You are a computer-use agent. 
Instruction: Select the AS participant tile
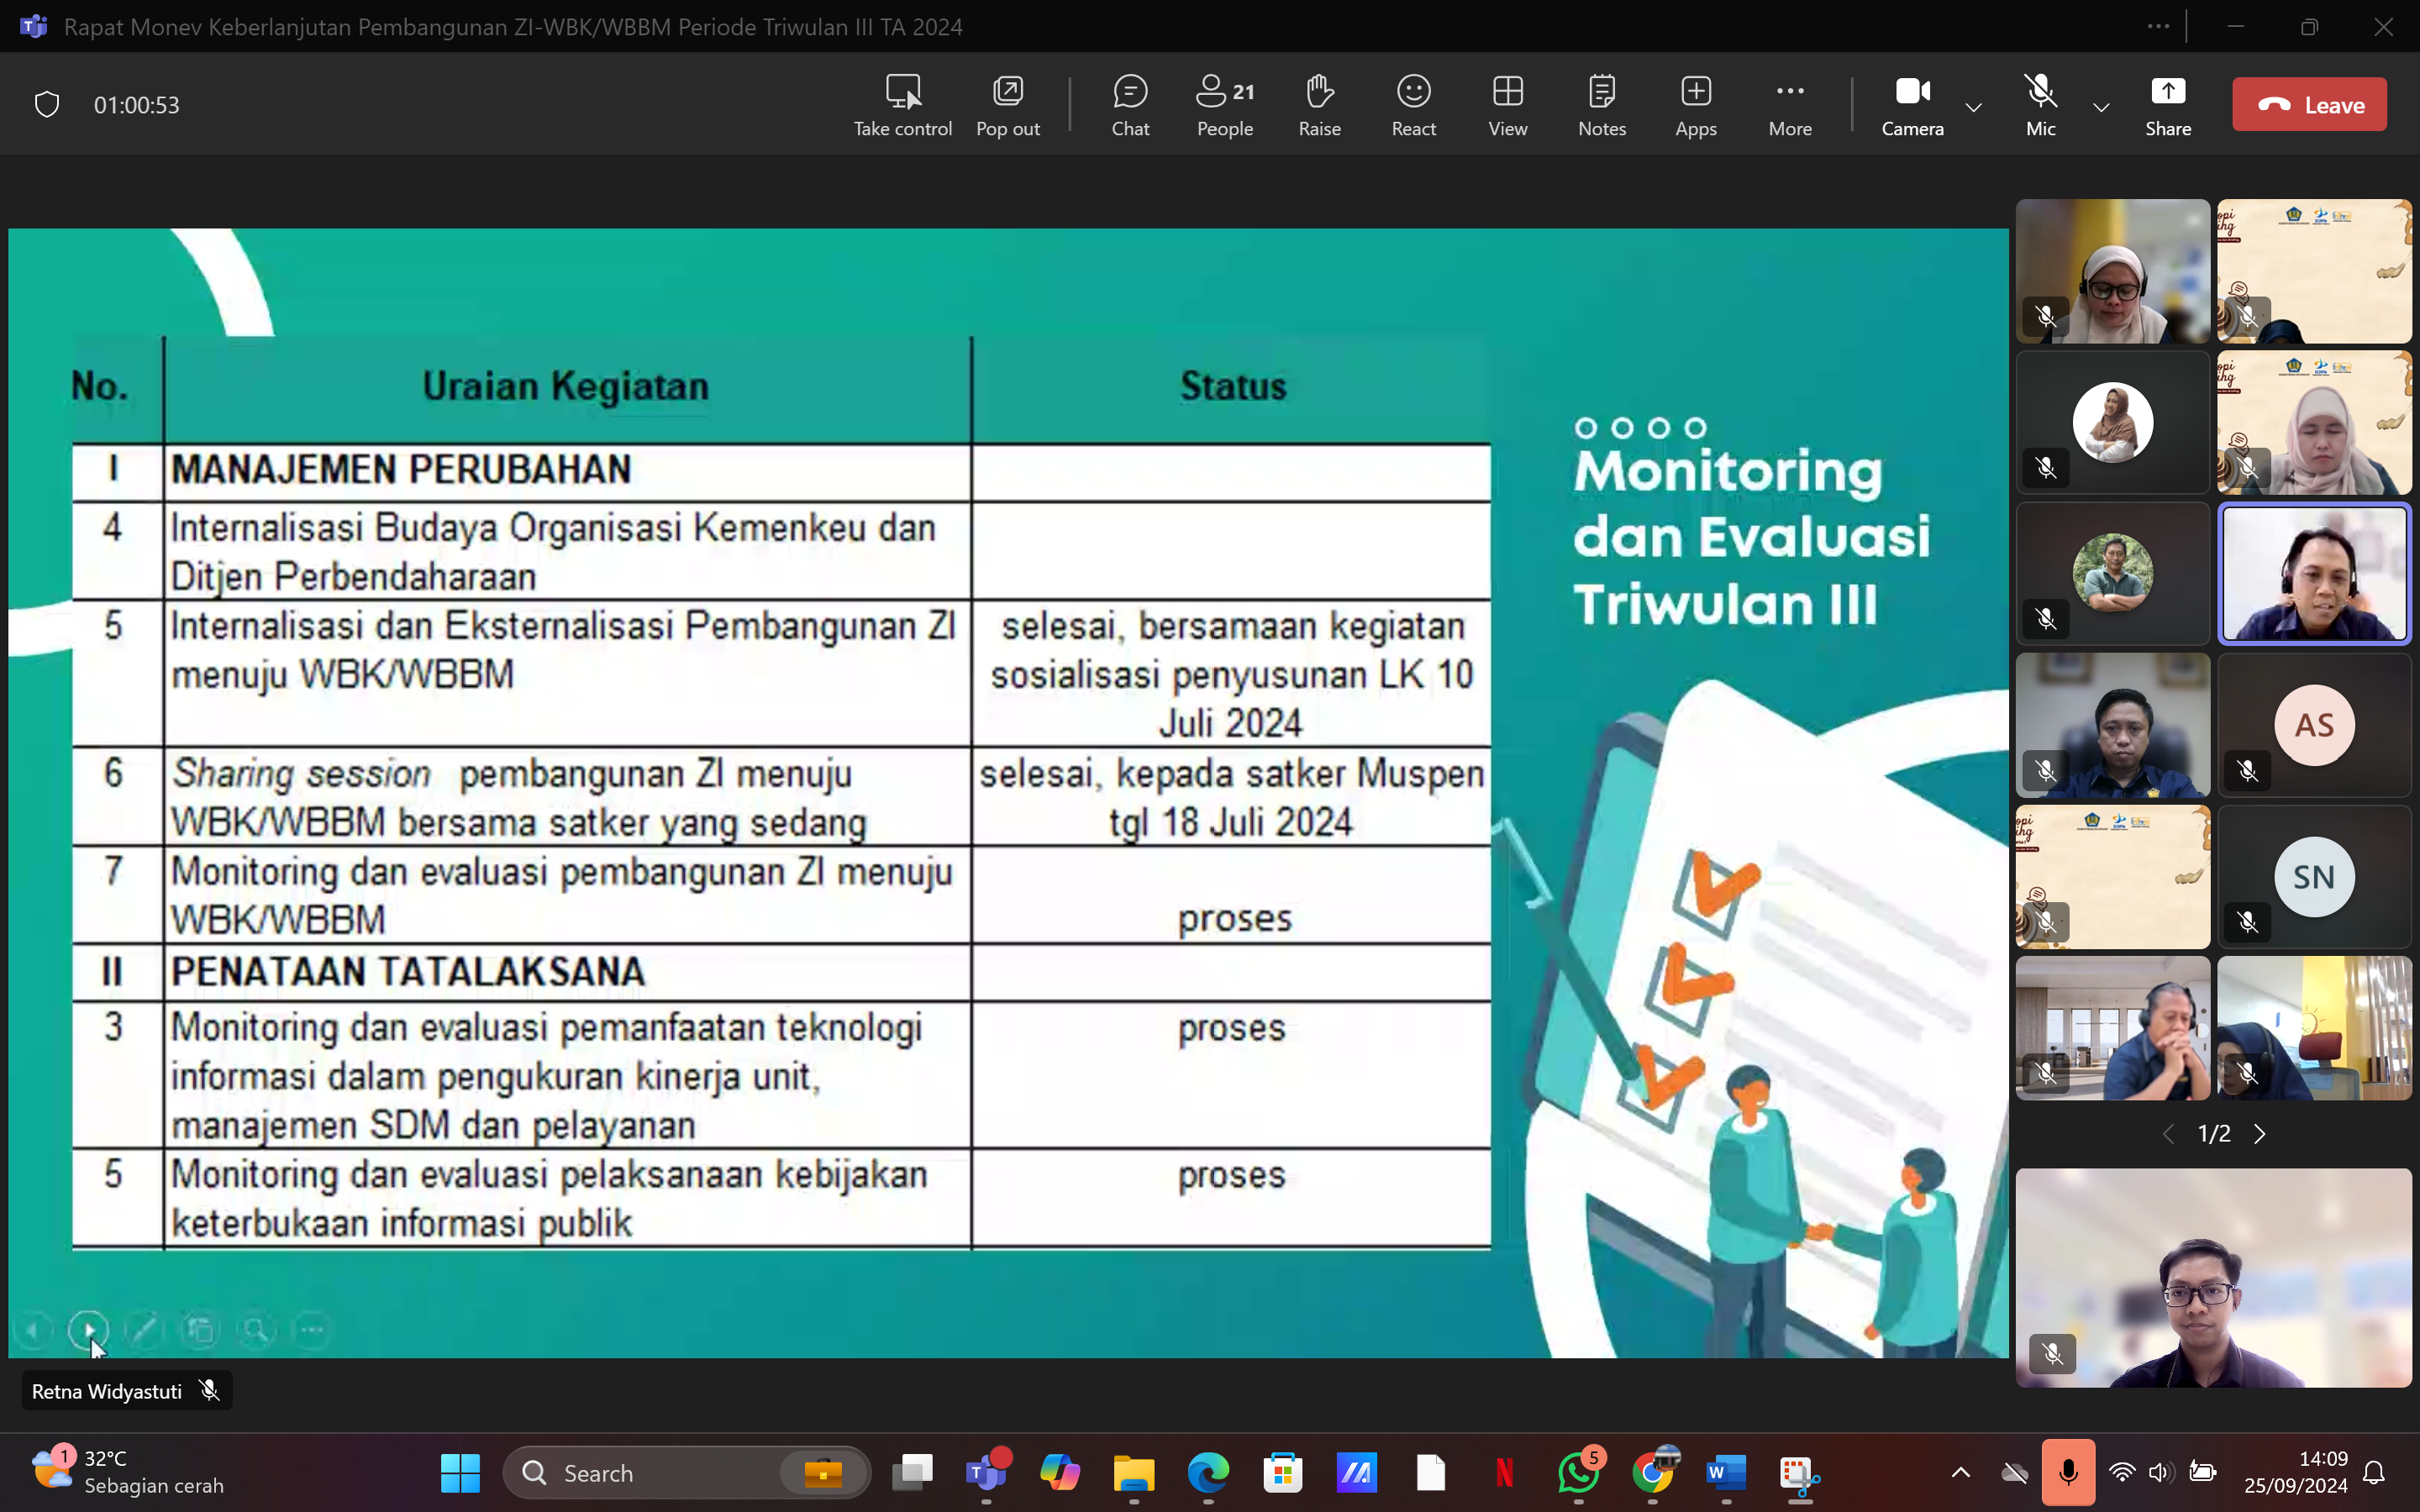click(2314, 725)
